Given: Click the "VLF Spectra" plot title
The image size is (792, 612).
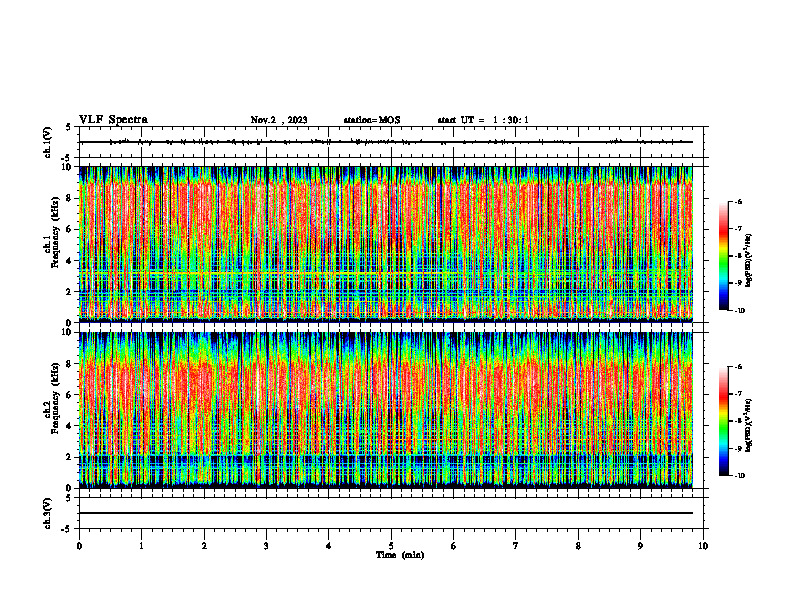Looking at the screenshot, I should (113, 120).
